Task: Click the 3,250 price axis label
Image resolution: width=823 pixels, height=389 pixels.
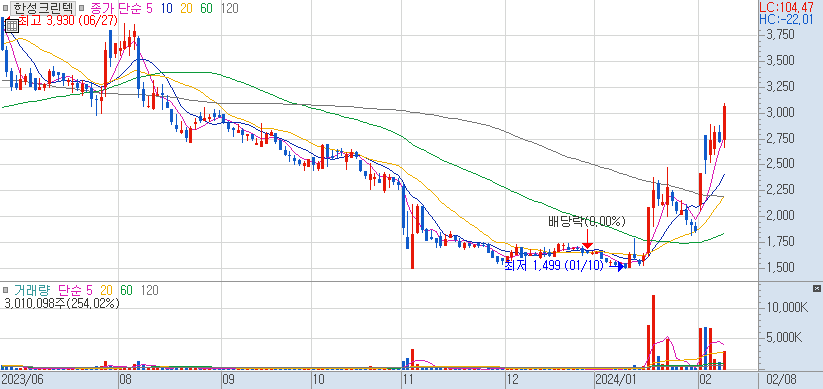Action: pyautogui.click(x=780, y=87)
